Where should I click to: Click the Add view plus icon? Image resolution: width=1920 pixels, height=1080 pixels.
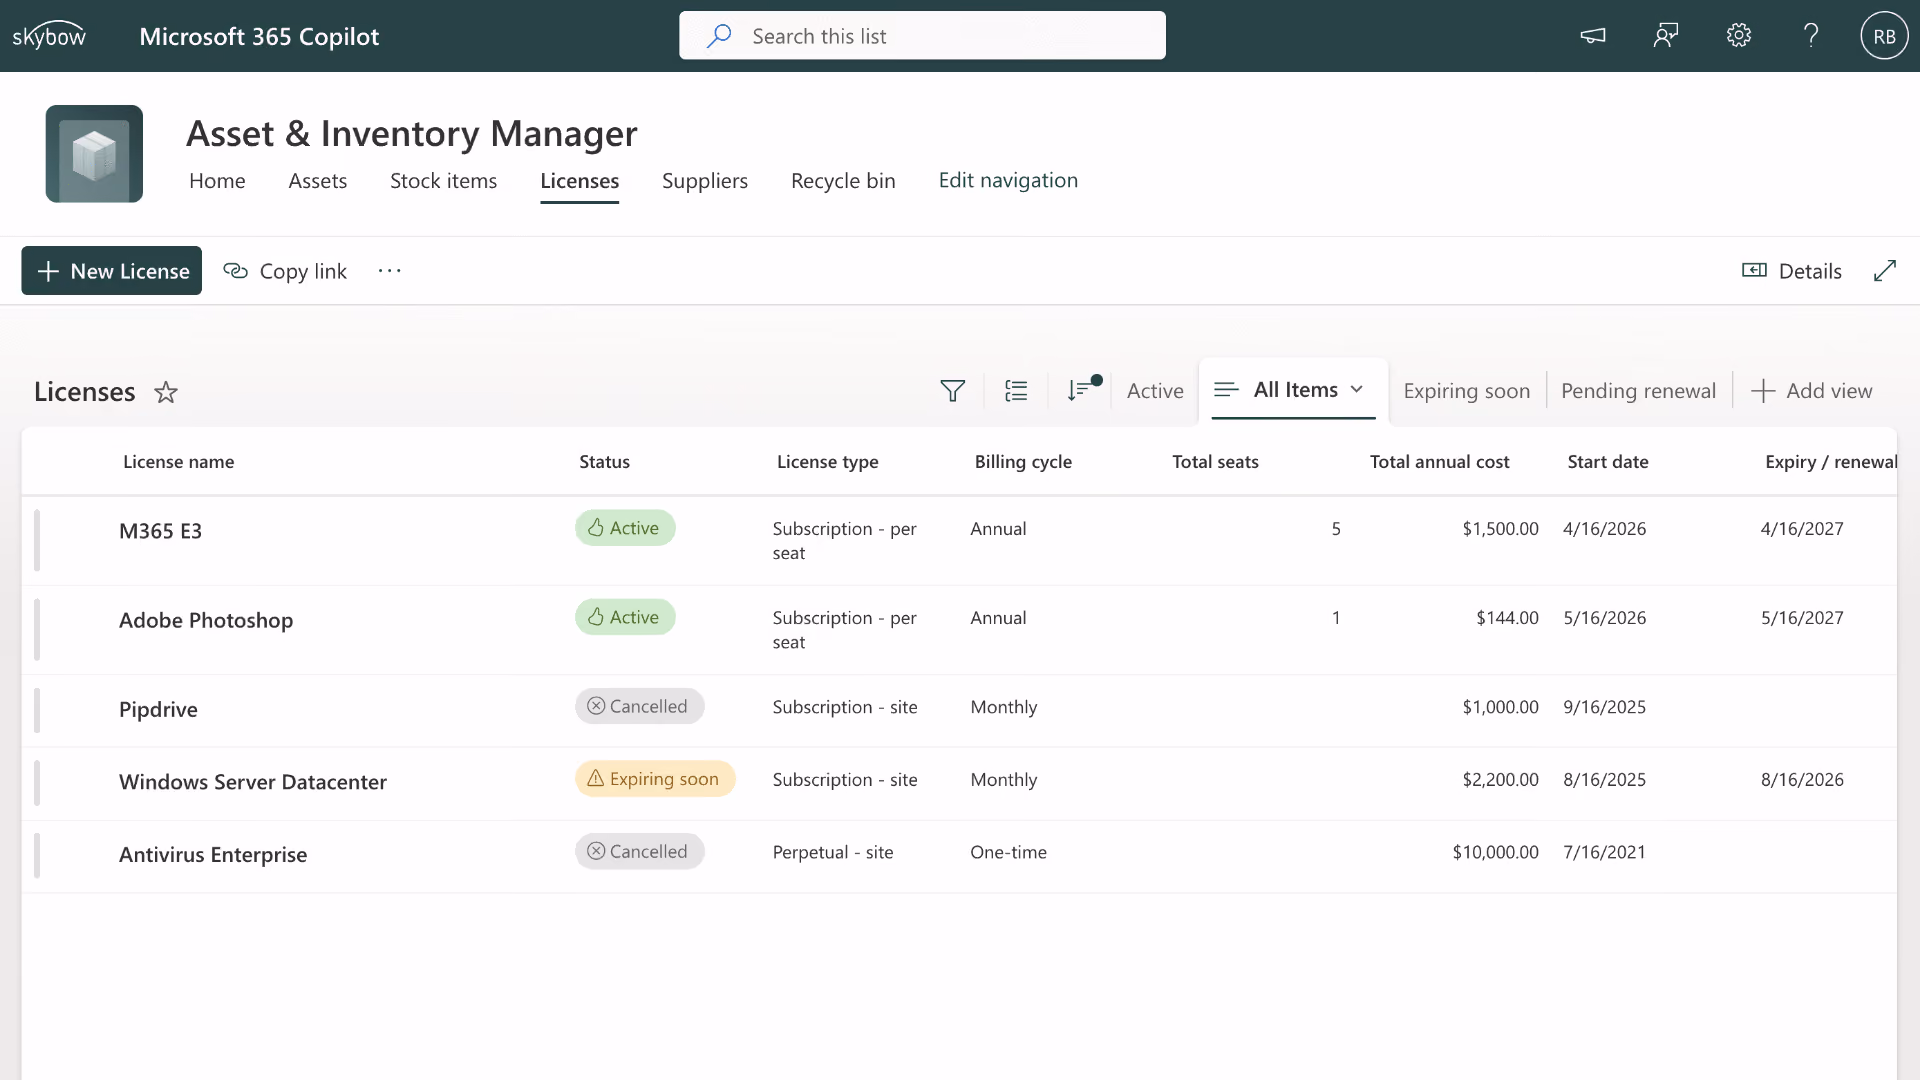[1763, 391]
